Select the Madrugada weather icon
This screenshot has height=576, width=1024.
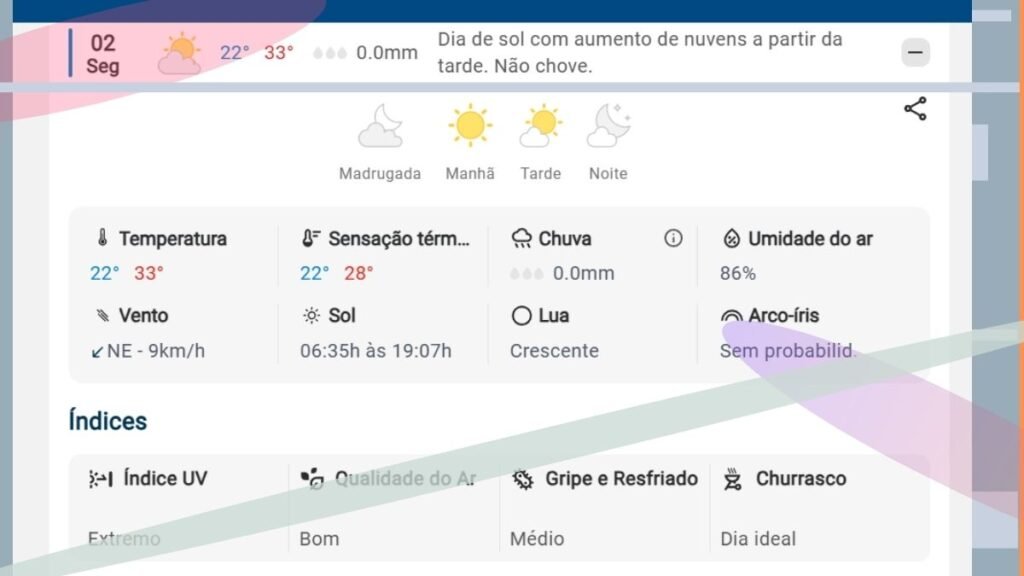380,127
